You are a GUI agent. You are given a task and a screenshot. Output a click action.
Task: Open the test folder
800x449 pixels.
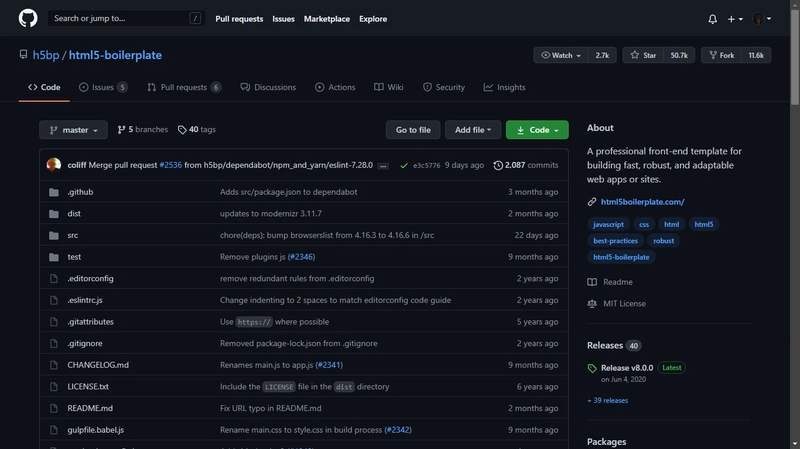point(74,257)
